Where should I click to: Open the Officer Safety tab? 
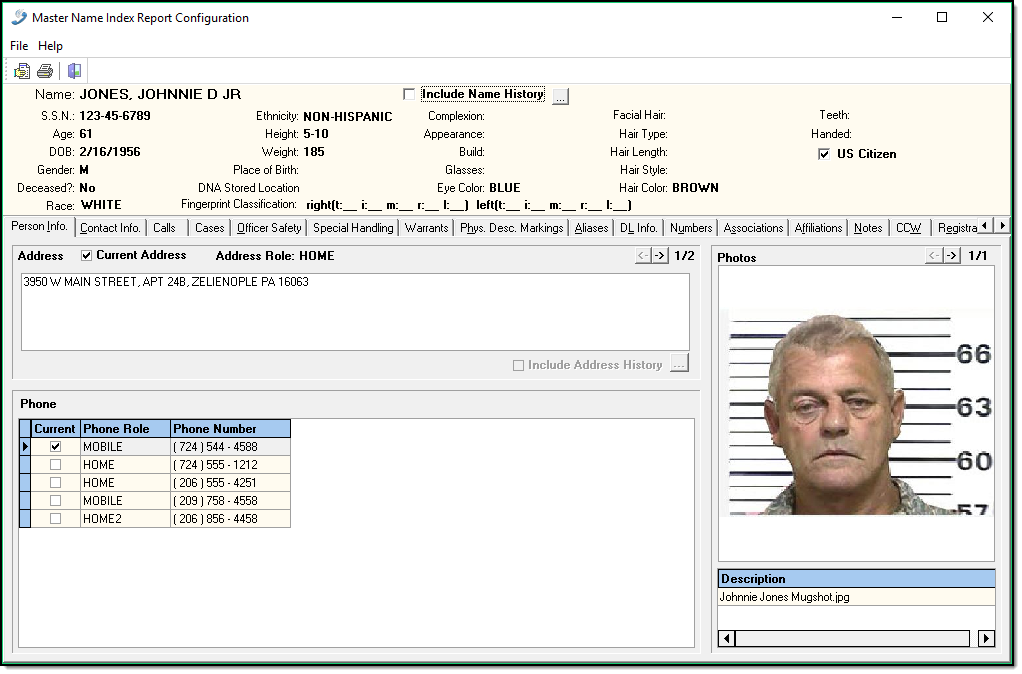pos(269,228)
